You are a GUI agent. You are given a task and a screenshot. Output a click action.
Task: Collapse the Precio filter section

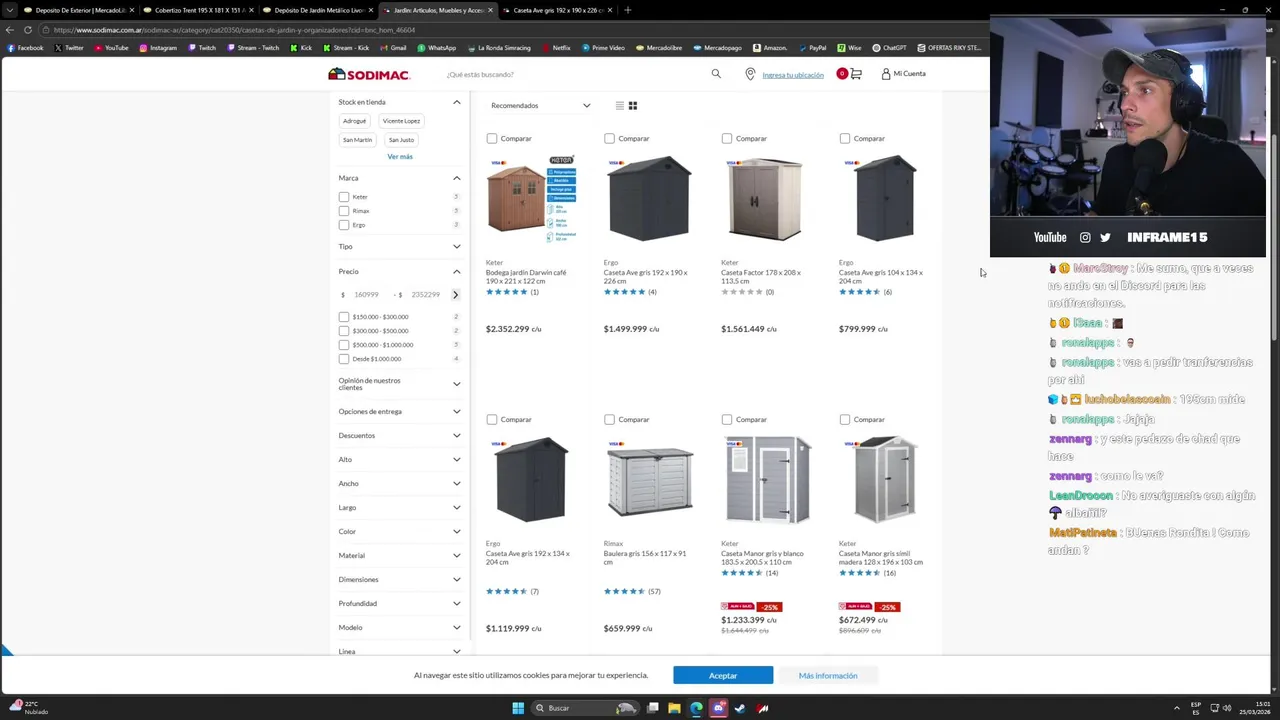457,272
